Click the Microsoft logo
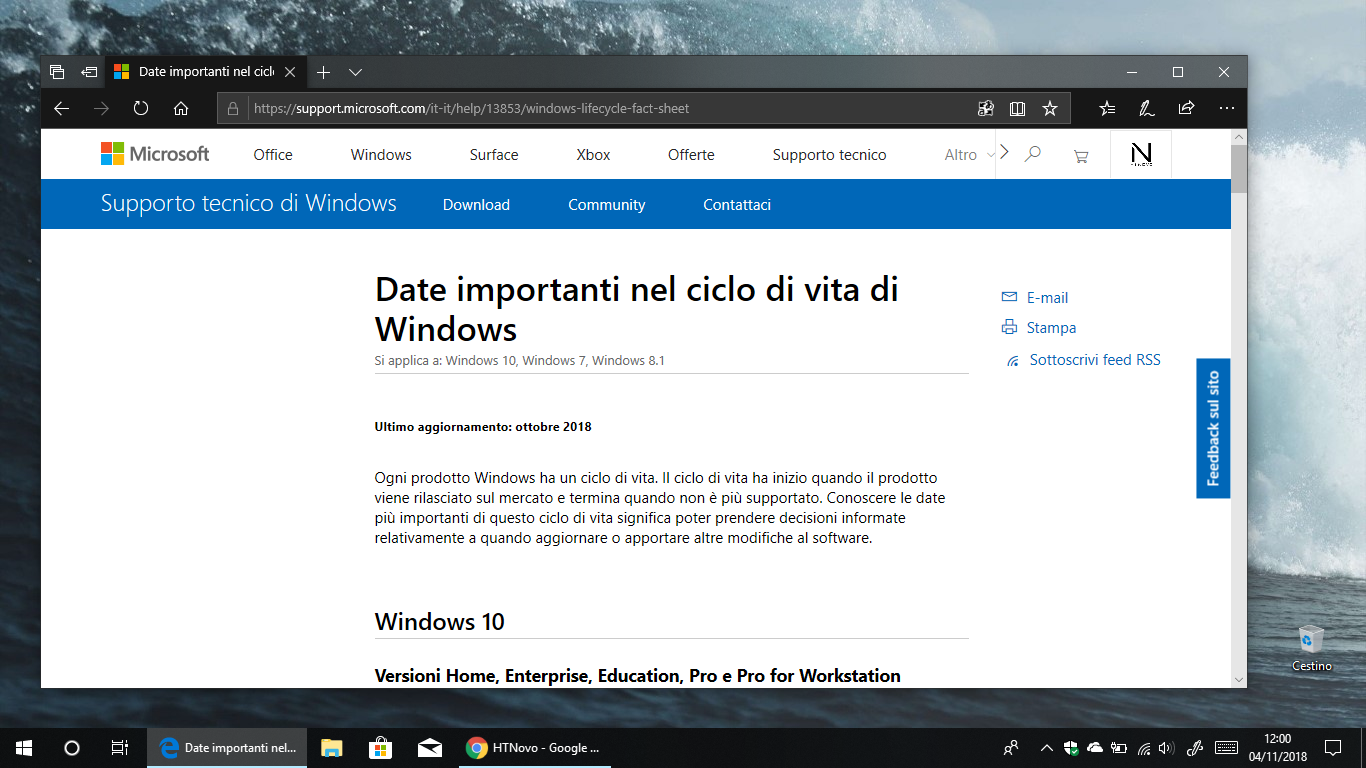Viewport: 1366px width, 768px height. tap(155, 154)
